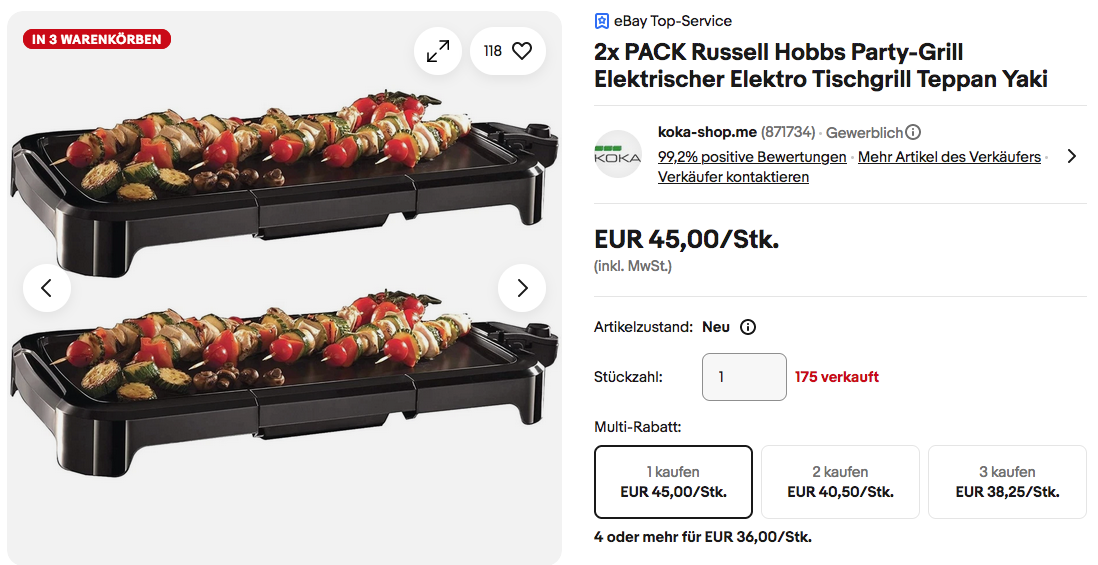1098x565 pixels.
Task: Expand the product image to fullscreen
Action: pyautogui.click(x=438, y=51)
